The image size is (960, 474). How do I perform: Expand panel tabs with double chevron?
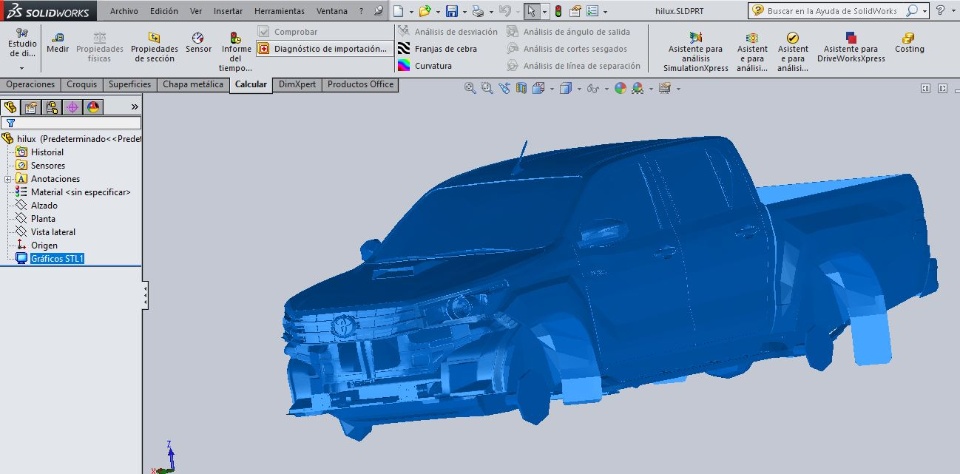point(135,107)
